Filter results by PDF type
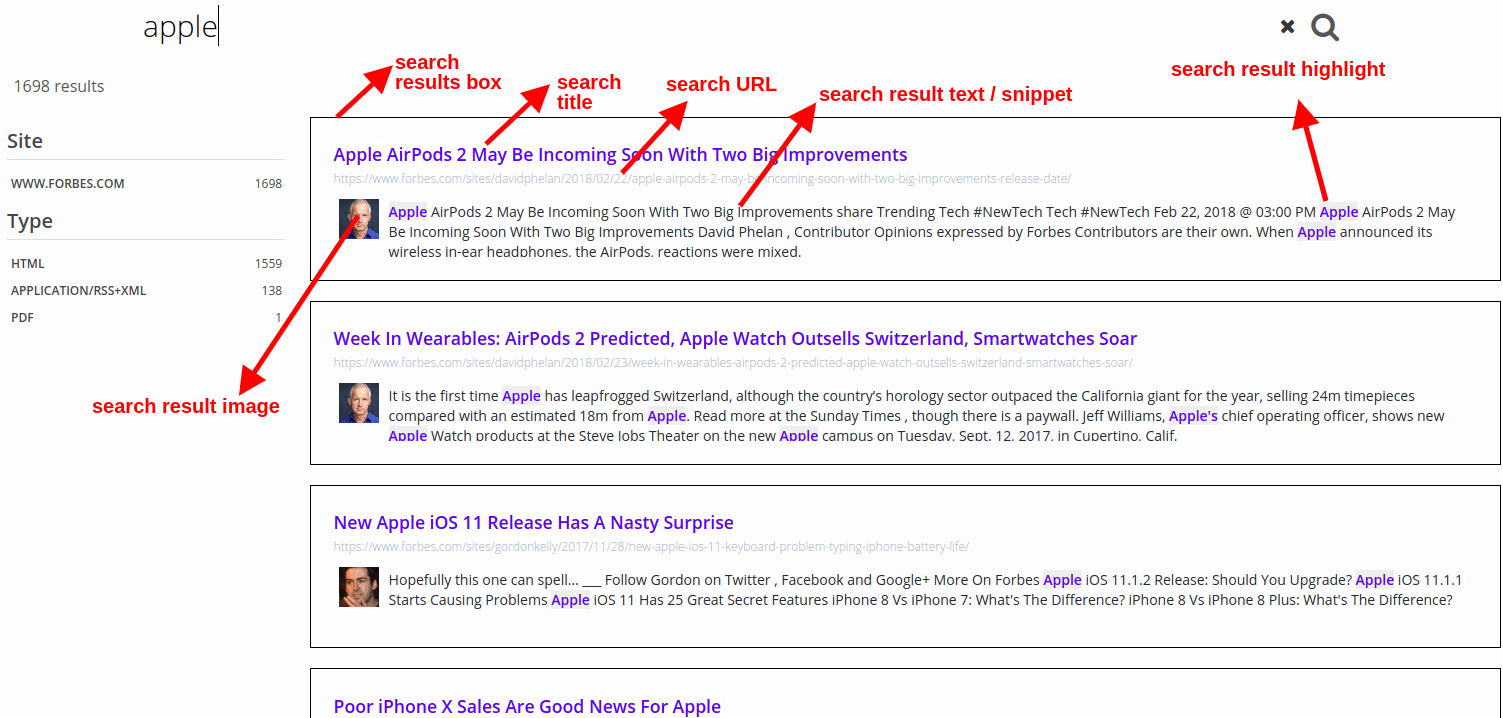The image size is (1503, 718). [20, 318]
